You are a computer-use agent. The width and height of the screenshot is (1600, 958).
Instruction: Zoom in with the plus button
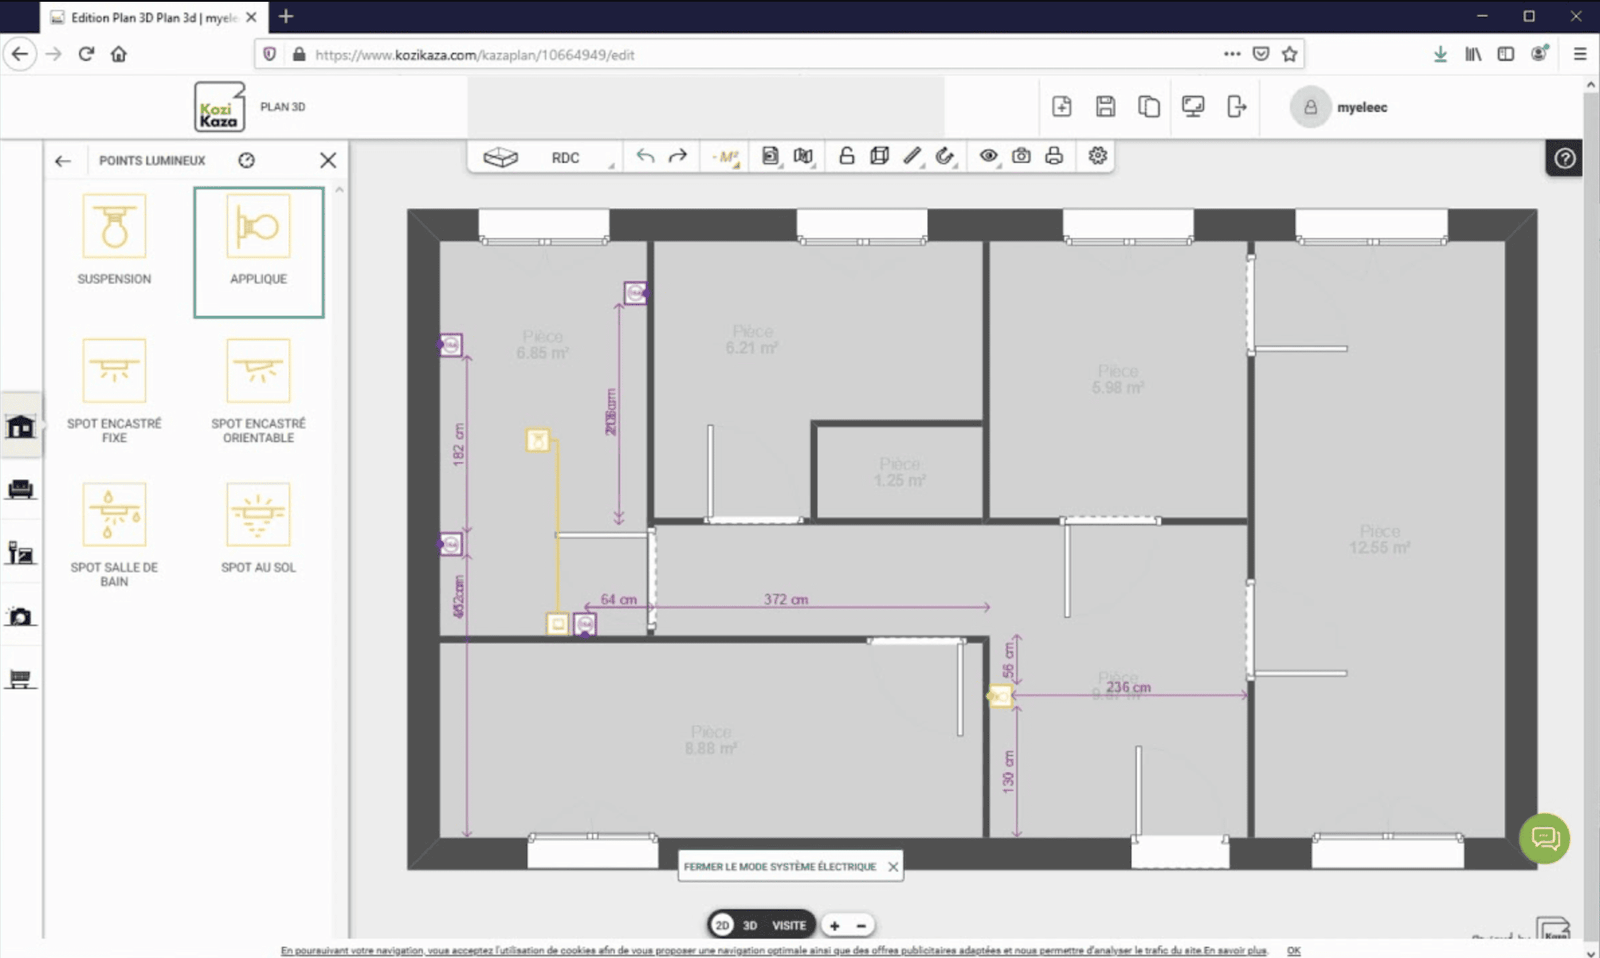pos(834,925)
